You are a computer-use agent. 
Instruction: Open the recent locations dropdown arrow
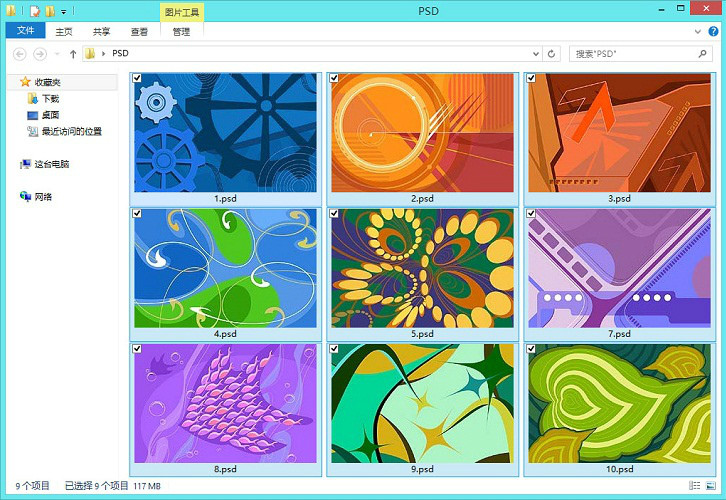[57, 54]
